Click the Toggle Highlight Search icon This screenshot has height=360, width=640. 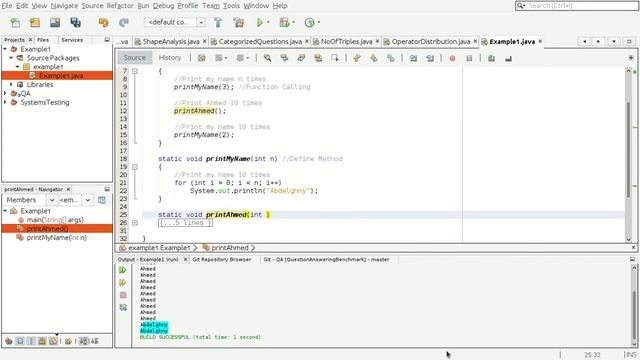(318, 58)
